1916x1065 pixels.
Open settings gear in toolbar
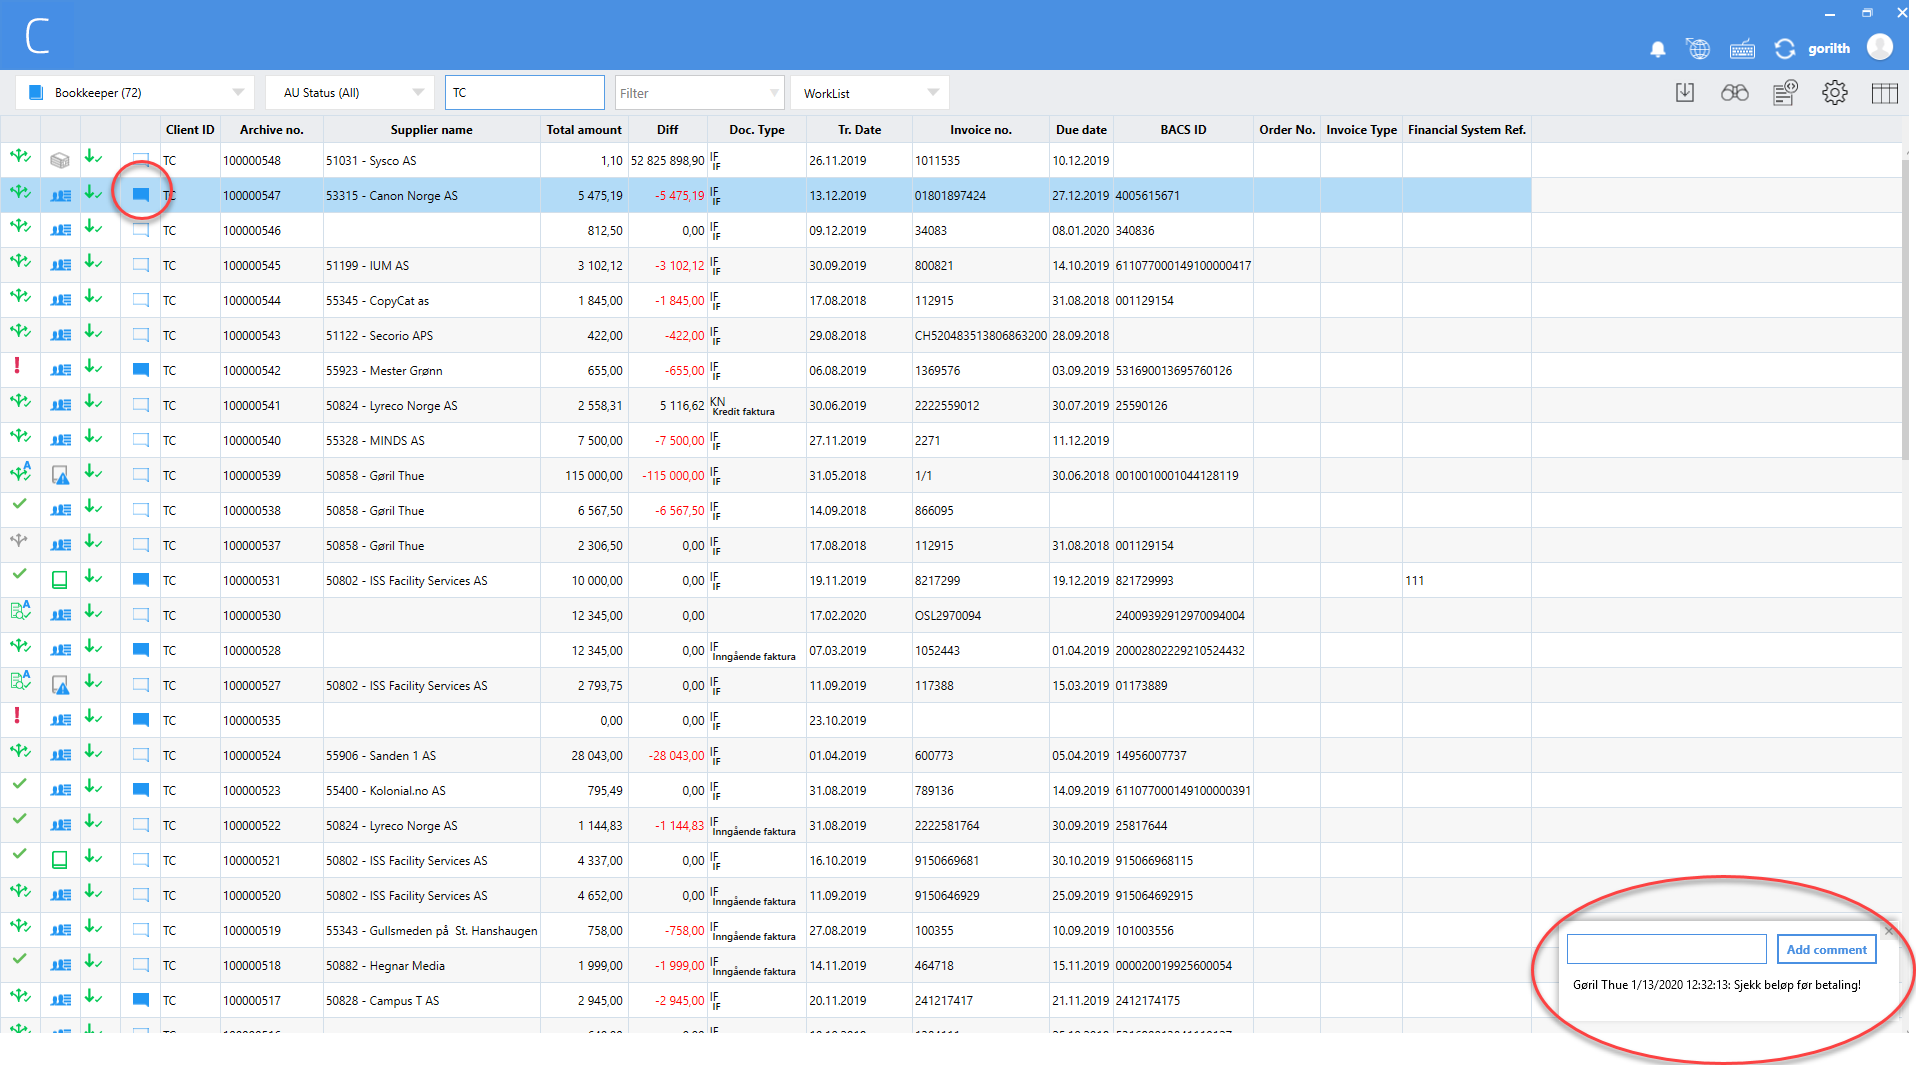[x=1834, y=93]
